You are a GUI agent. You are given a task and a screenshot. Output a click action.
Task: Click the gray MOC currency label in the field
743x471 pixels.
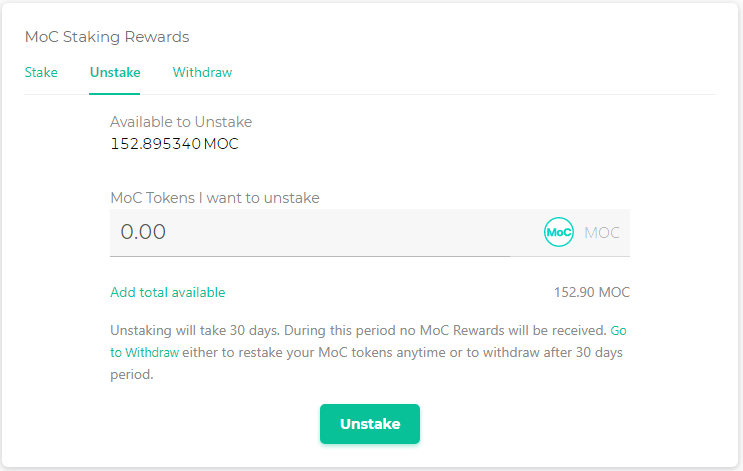(x=602, y=233)
